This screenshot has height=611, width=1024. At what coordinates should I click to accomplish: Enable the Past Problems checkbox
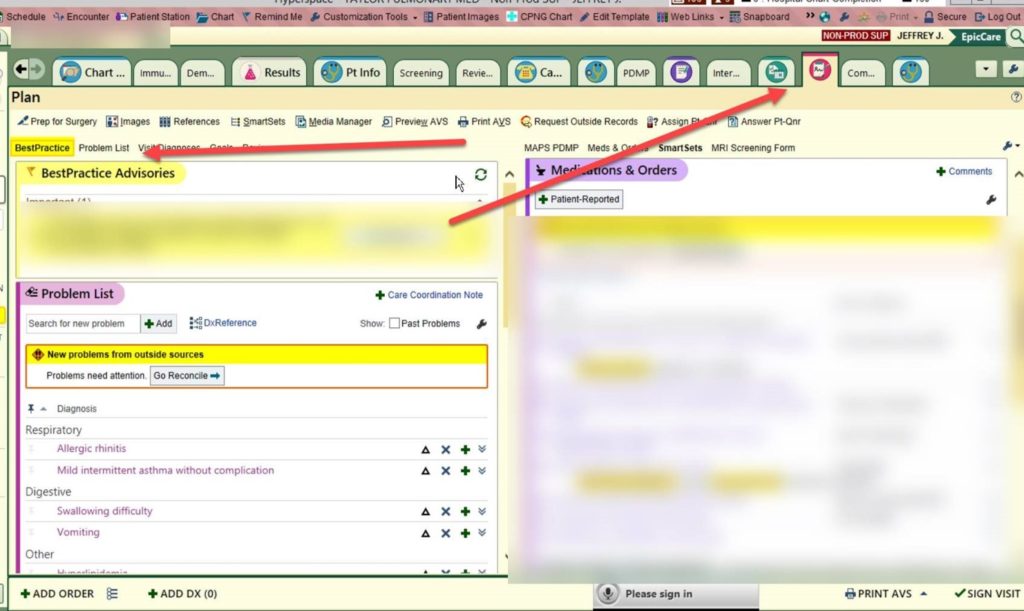point(394,324)
